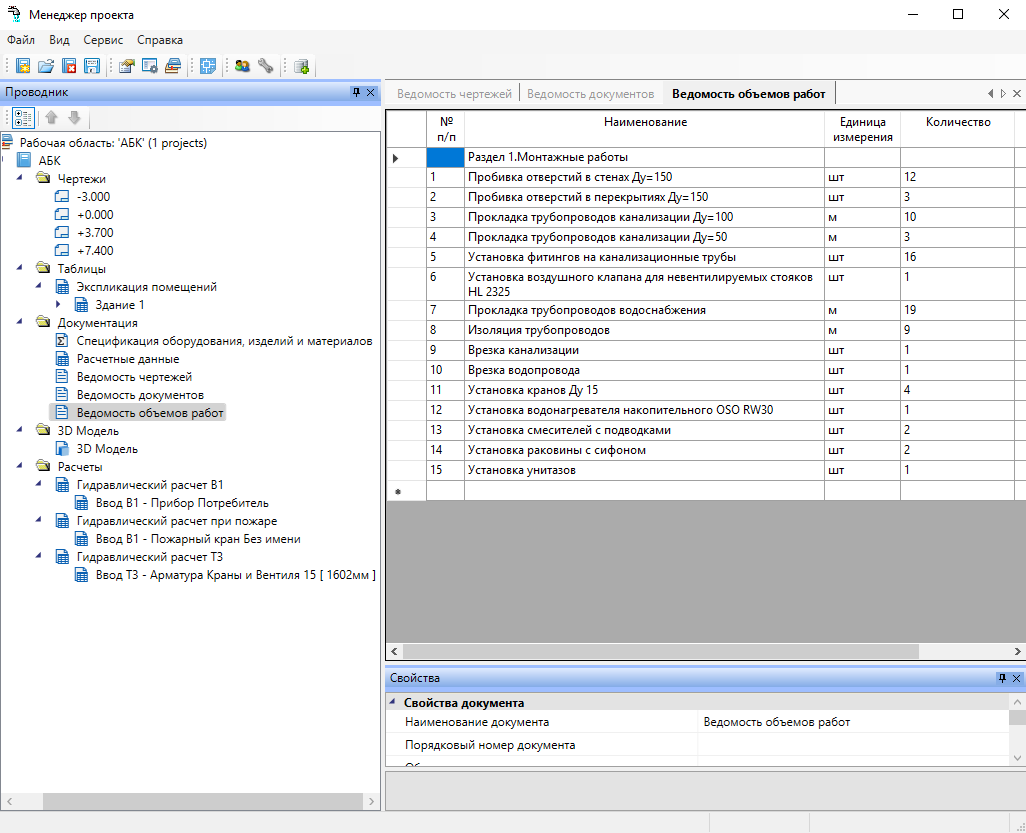The image size is (1026, 833).
Task: Collapse the Чертежи folder
Action: coord(21,179)
